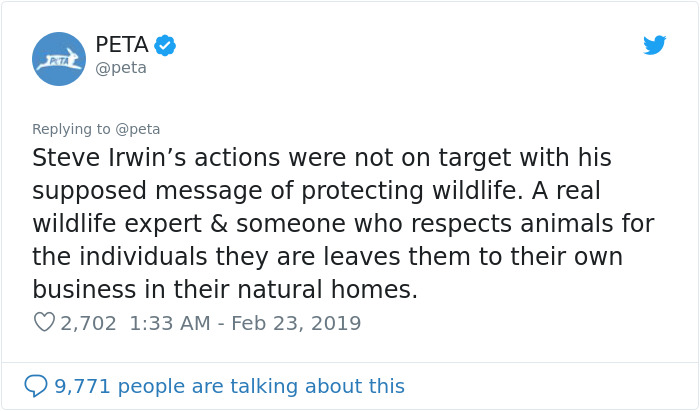Image resolution: width=700 pixels, height=411 pixels.
Task: Click the 9,771 replies number
Action: click(x=82, y=386)
